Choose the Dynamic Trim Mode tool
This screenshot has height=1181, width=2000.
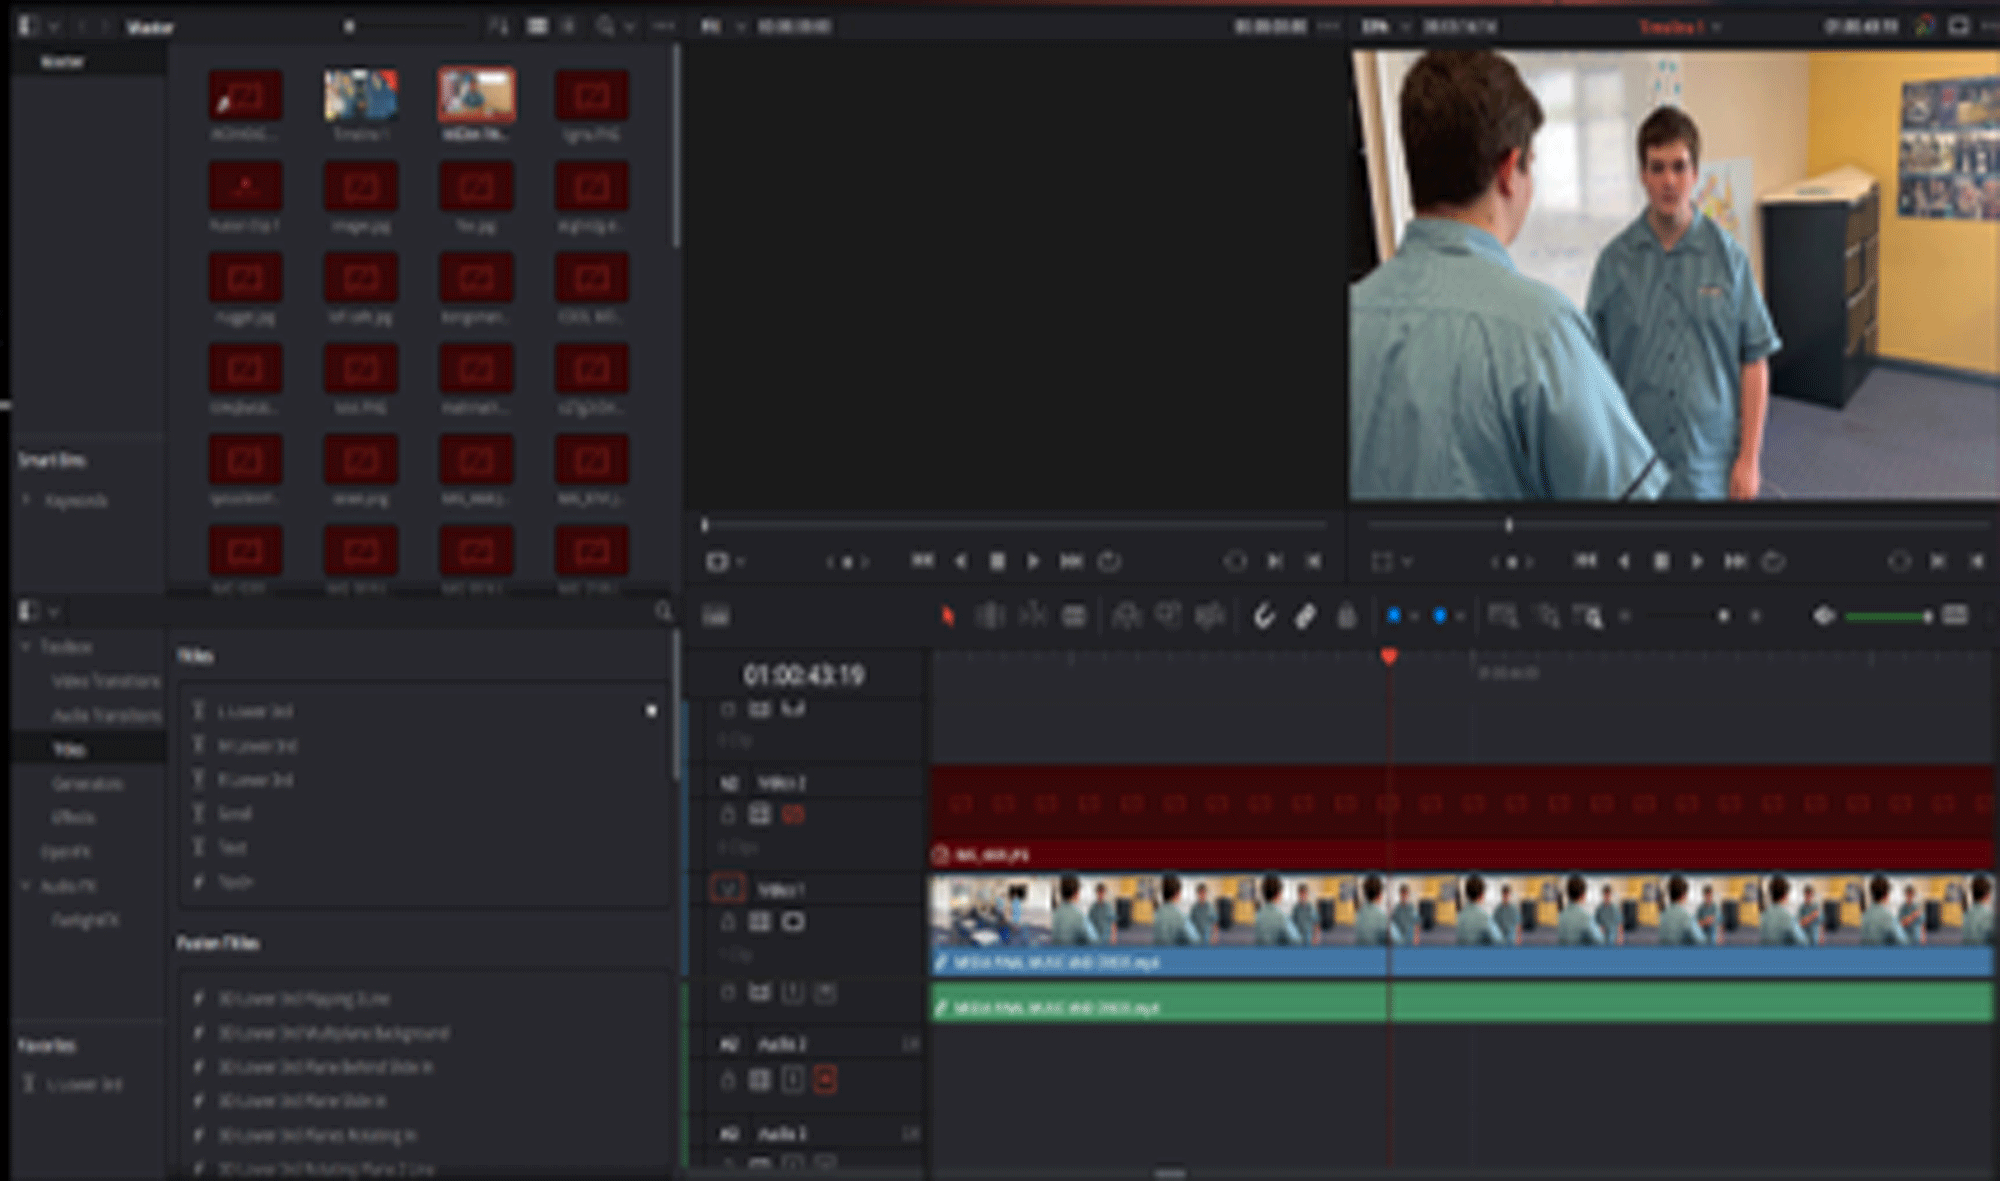coord(1032,616)
